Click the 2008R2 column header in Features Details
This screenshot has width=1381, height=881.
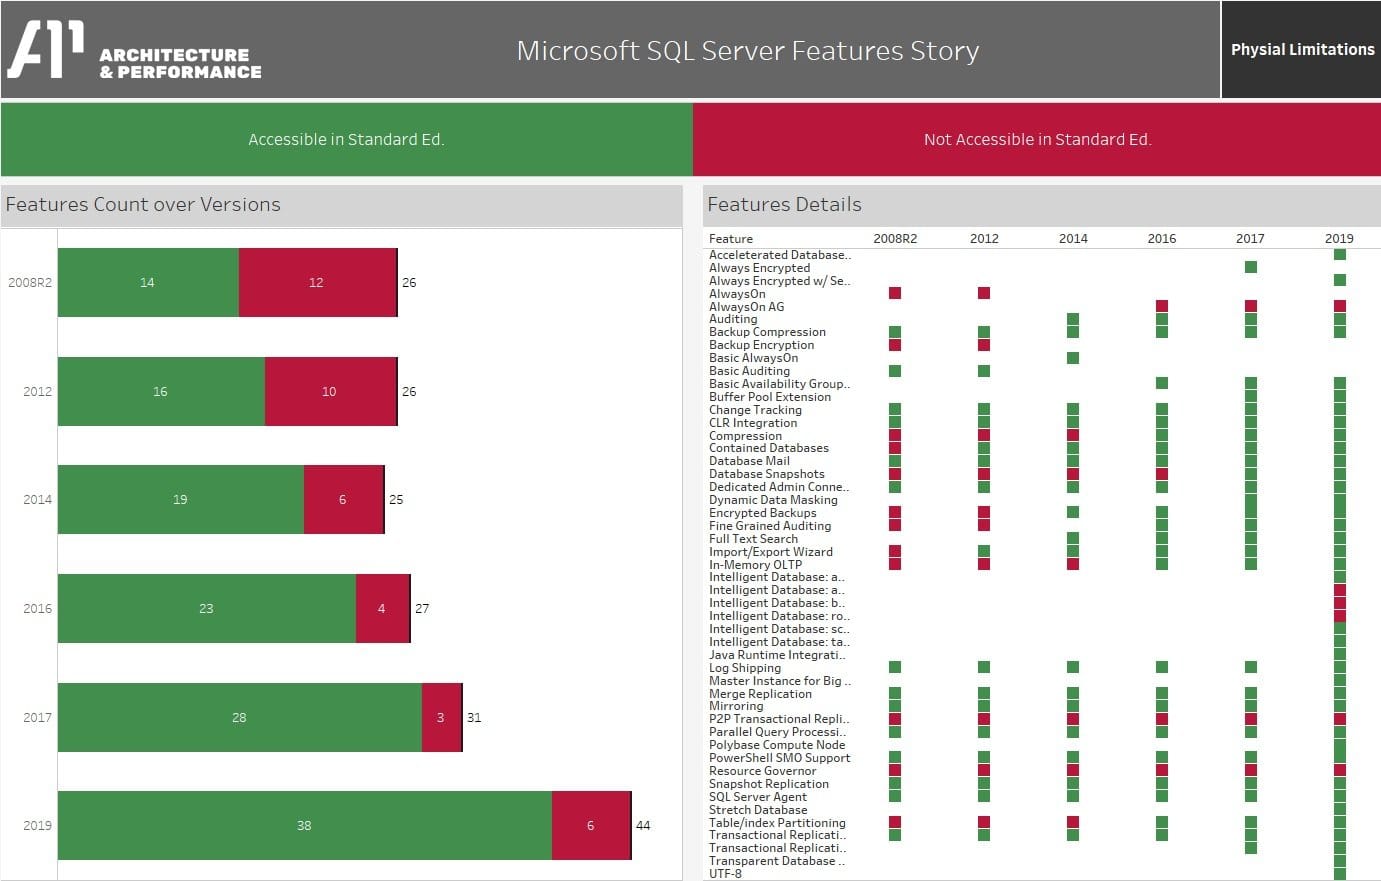point(895,239)
